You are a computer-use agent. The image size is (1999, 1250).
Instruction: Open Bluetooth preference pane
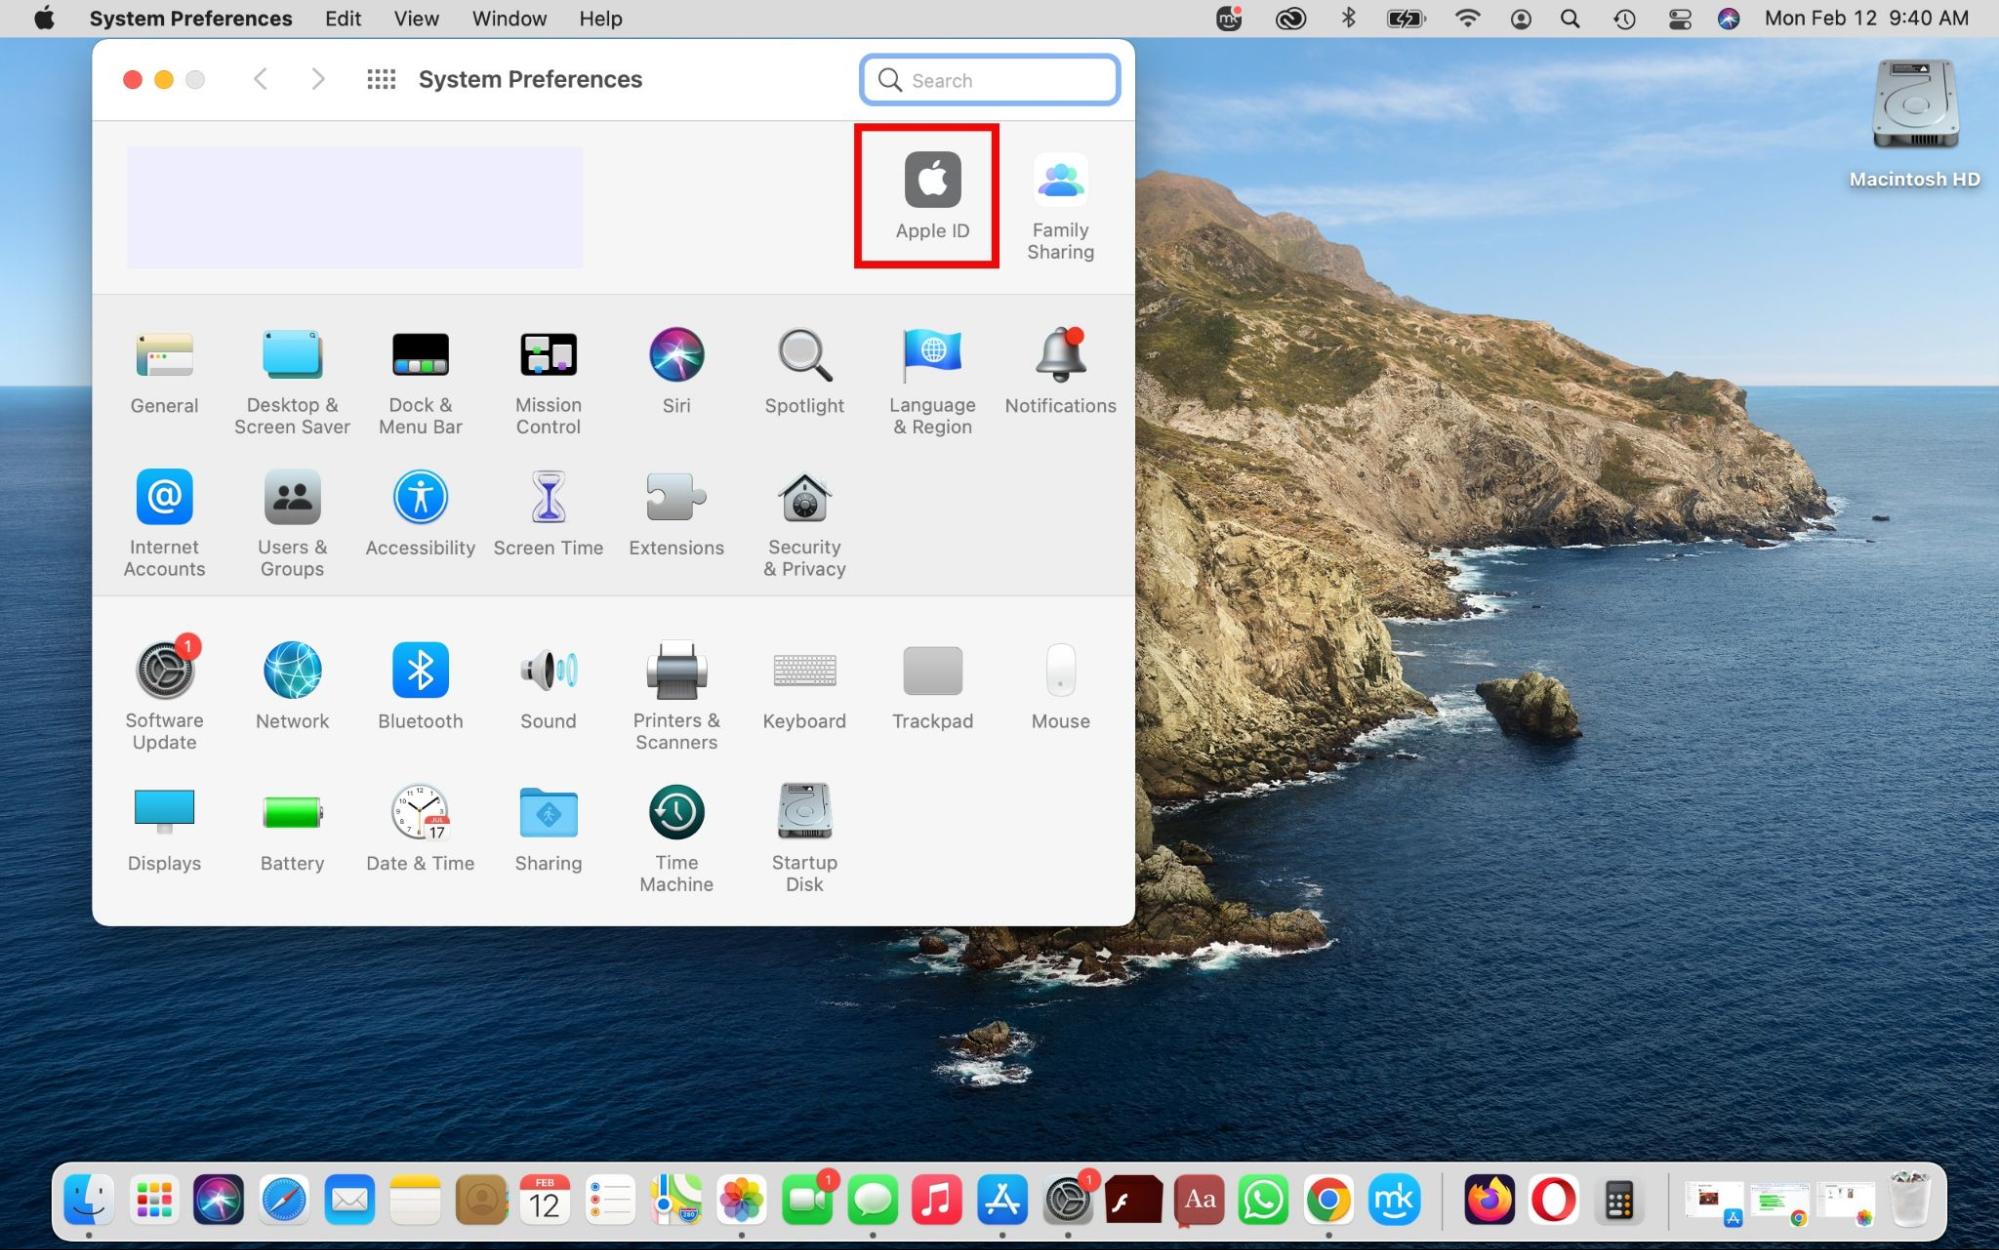(x=420, y=686)
